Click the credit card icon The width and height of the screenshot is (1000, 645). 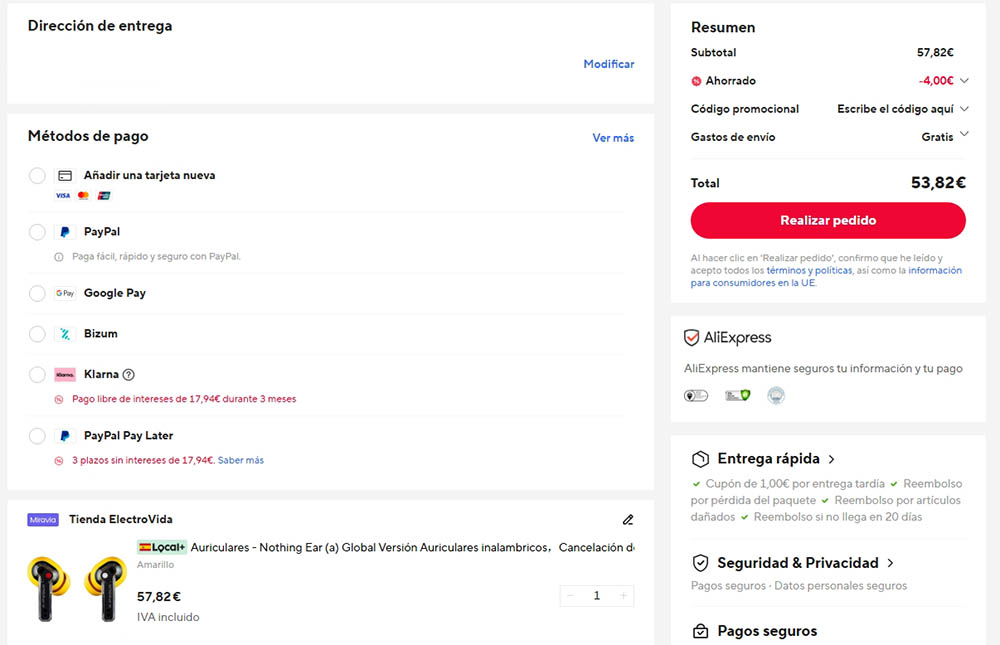tap(65, 175)
